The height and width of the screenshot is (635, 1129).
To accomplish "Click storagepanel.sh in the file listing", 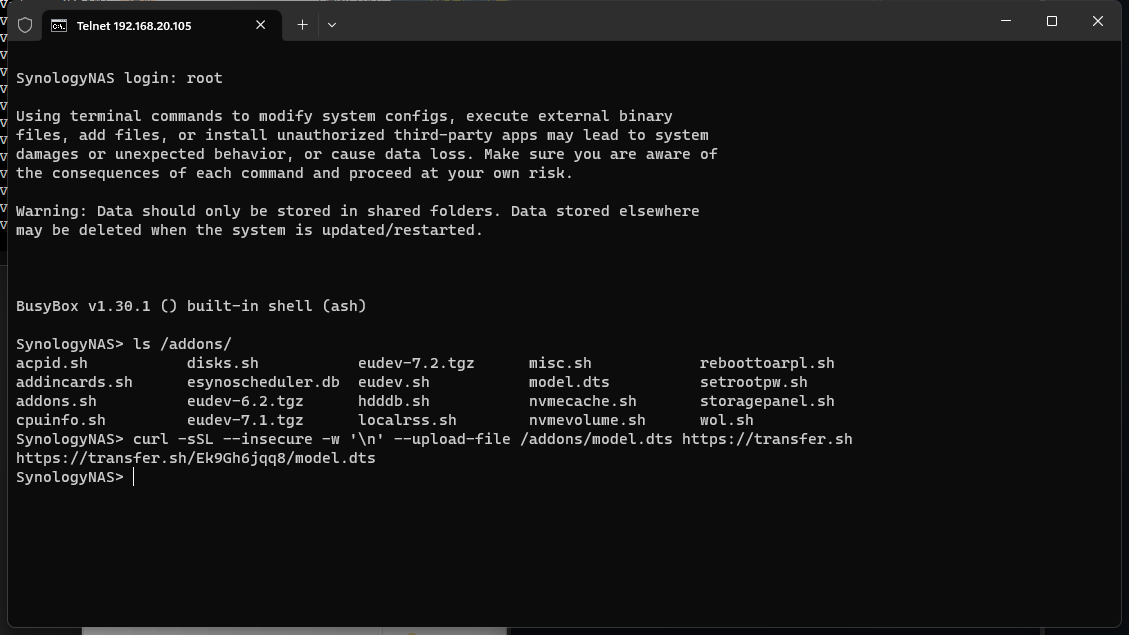I will pos(767,401).
